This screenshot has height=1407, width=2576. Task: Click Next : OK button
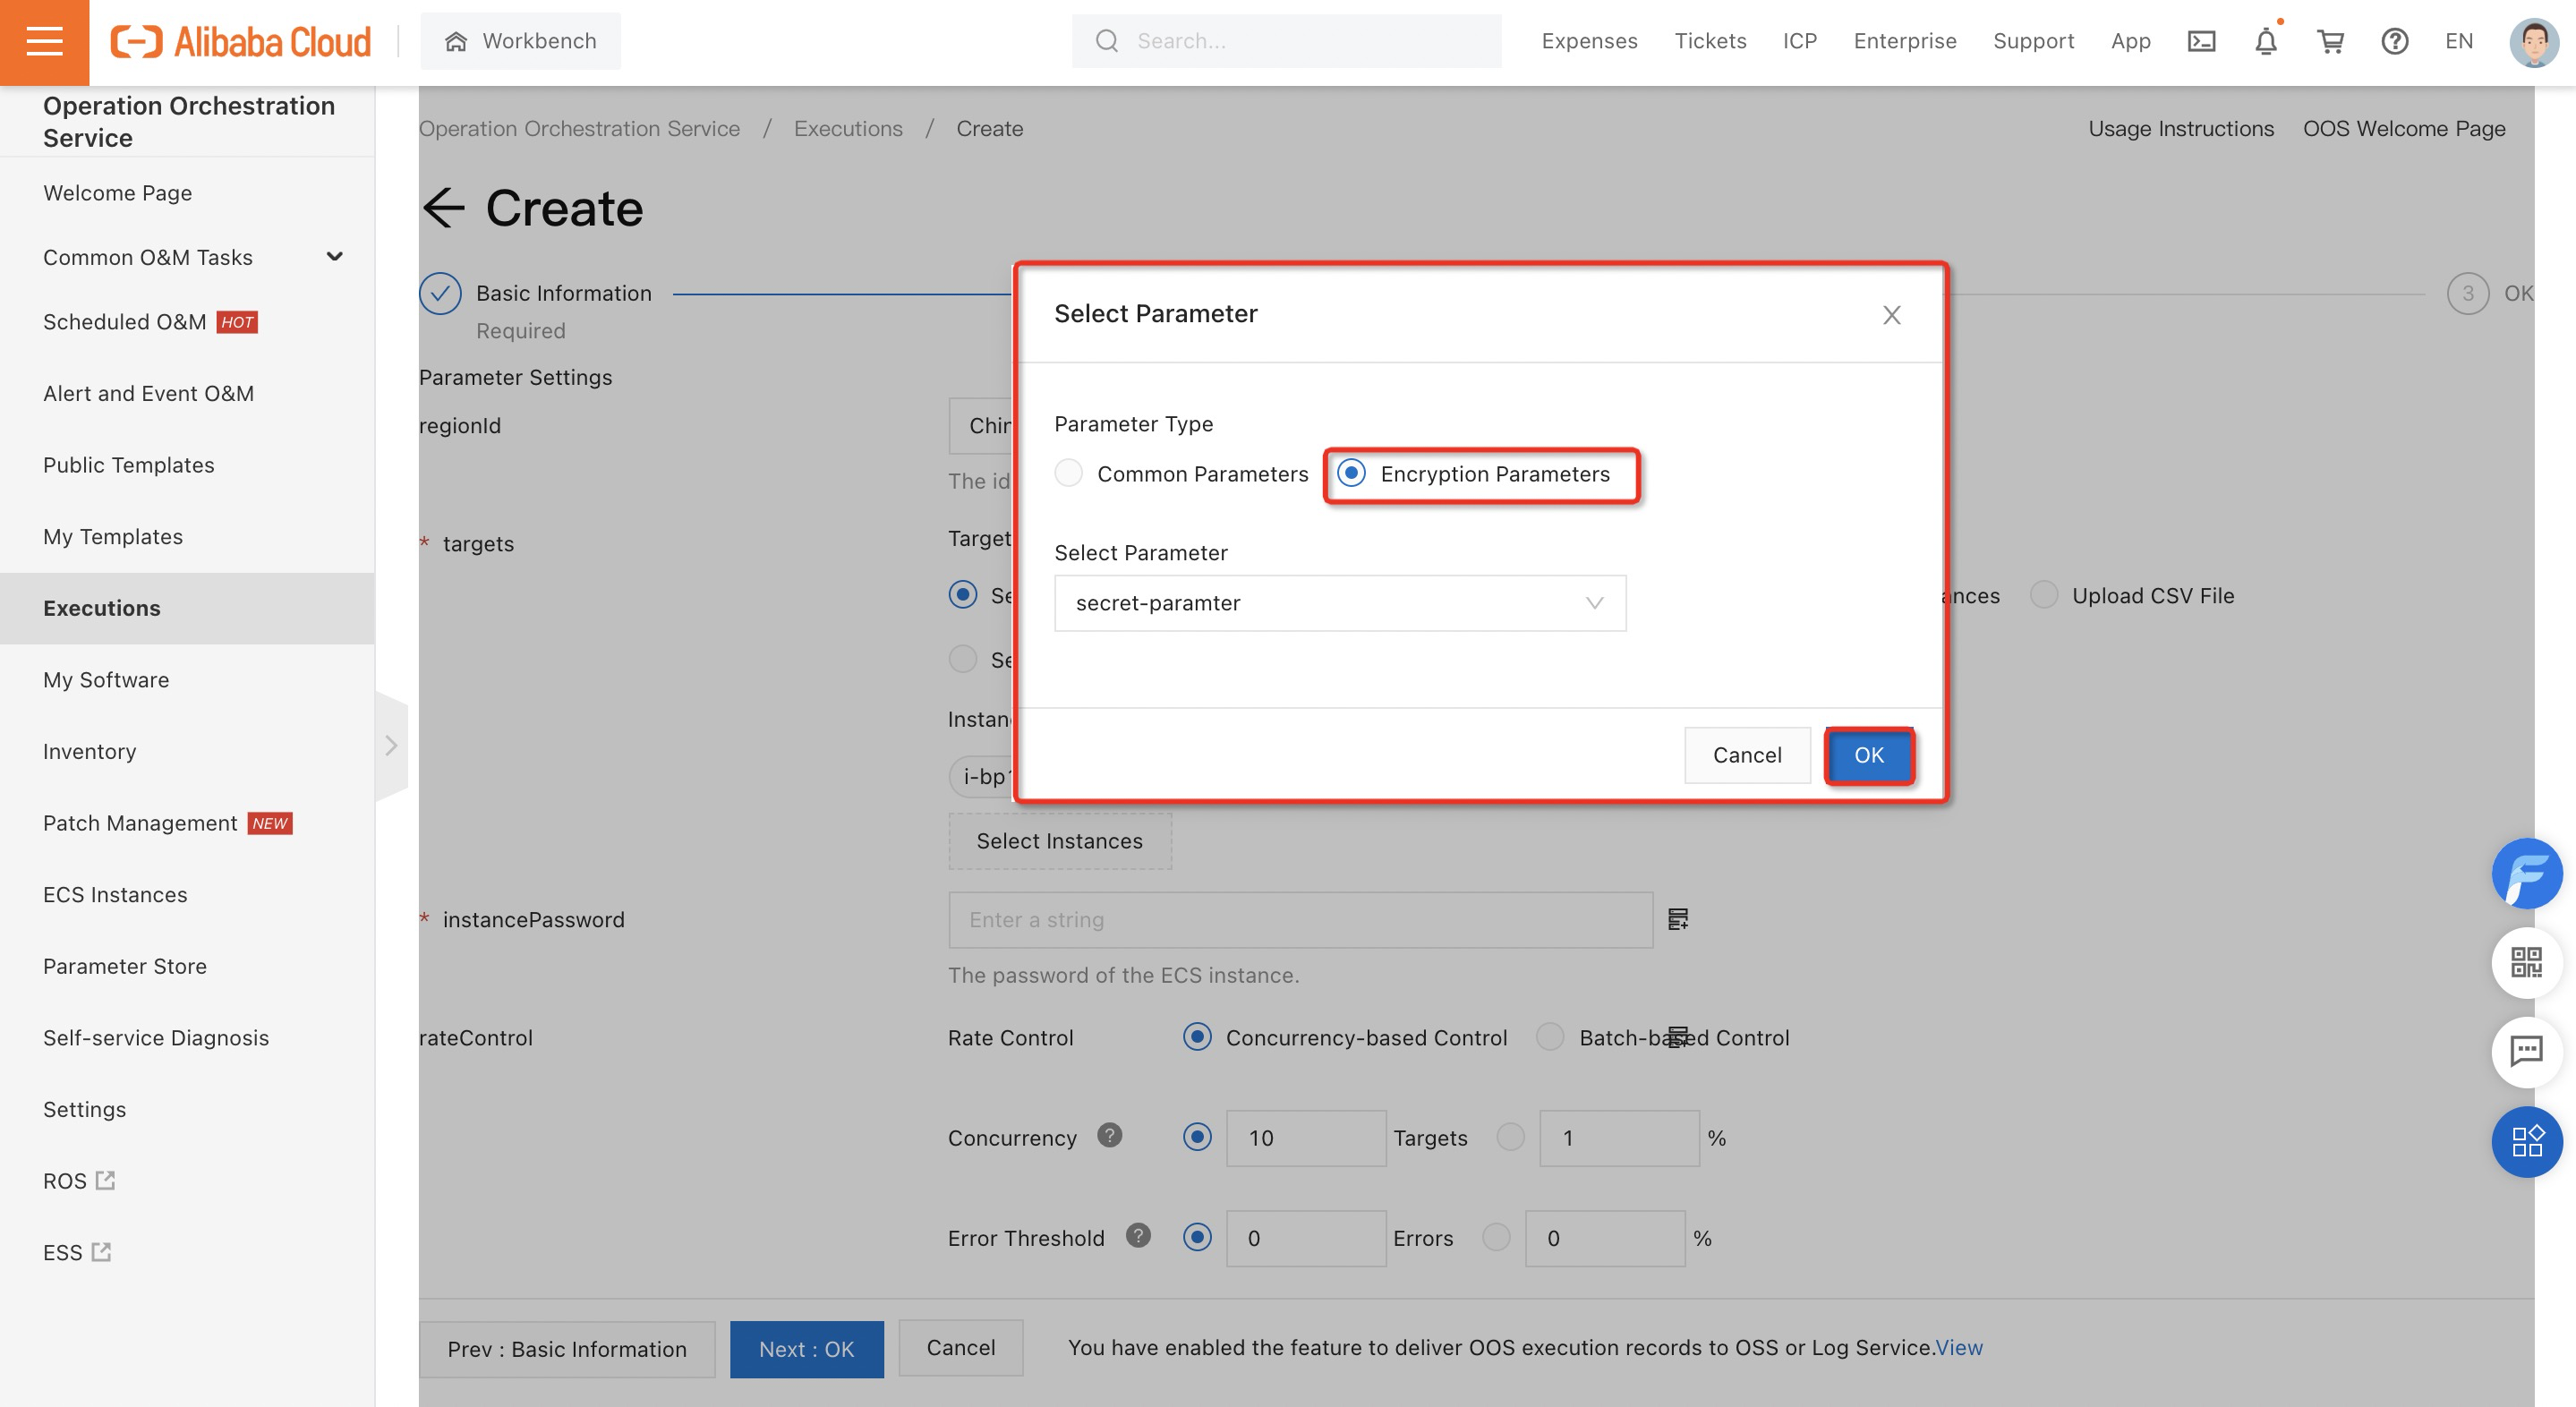806,1349
